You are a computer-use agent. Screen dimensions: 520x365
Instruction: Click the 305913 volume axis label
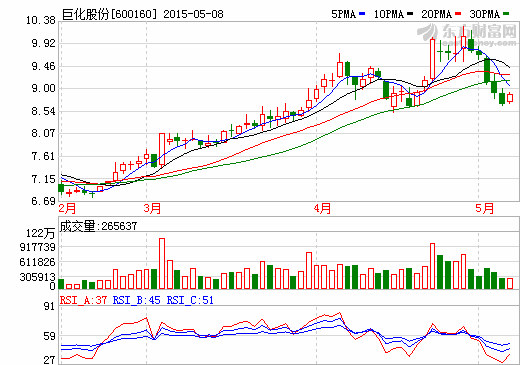coord(38,277)
